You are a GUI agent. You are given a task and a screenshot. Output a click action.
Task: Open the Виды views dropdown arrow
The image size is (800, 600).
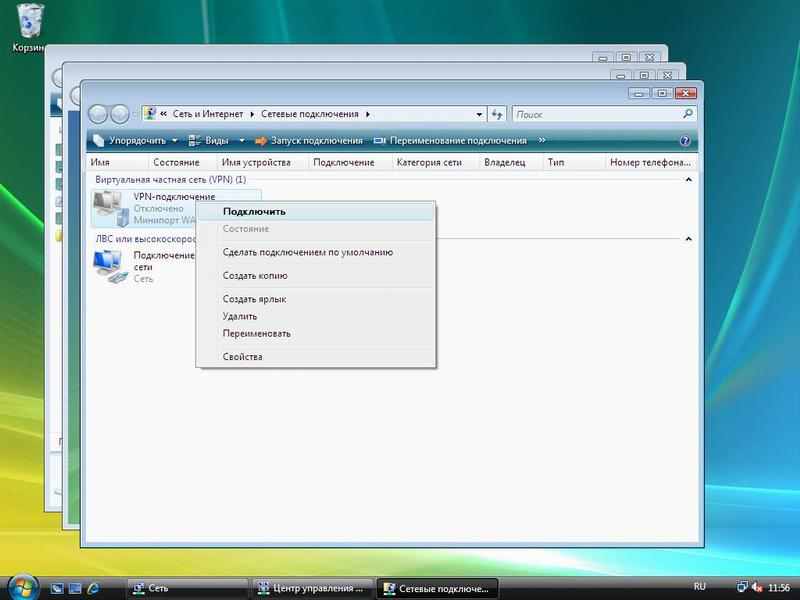(x=242, y=141)
